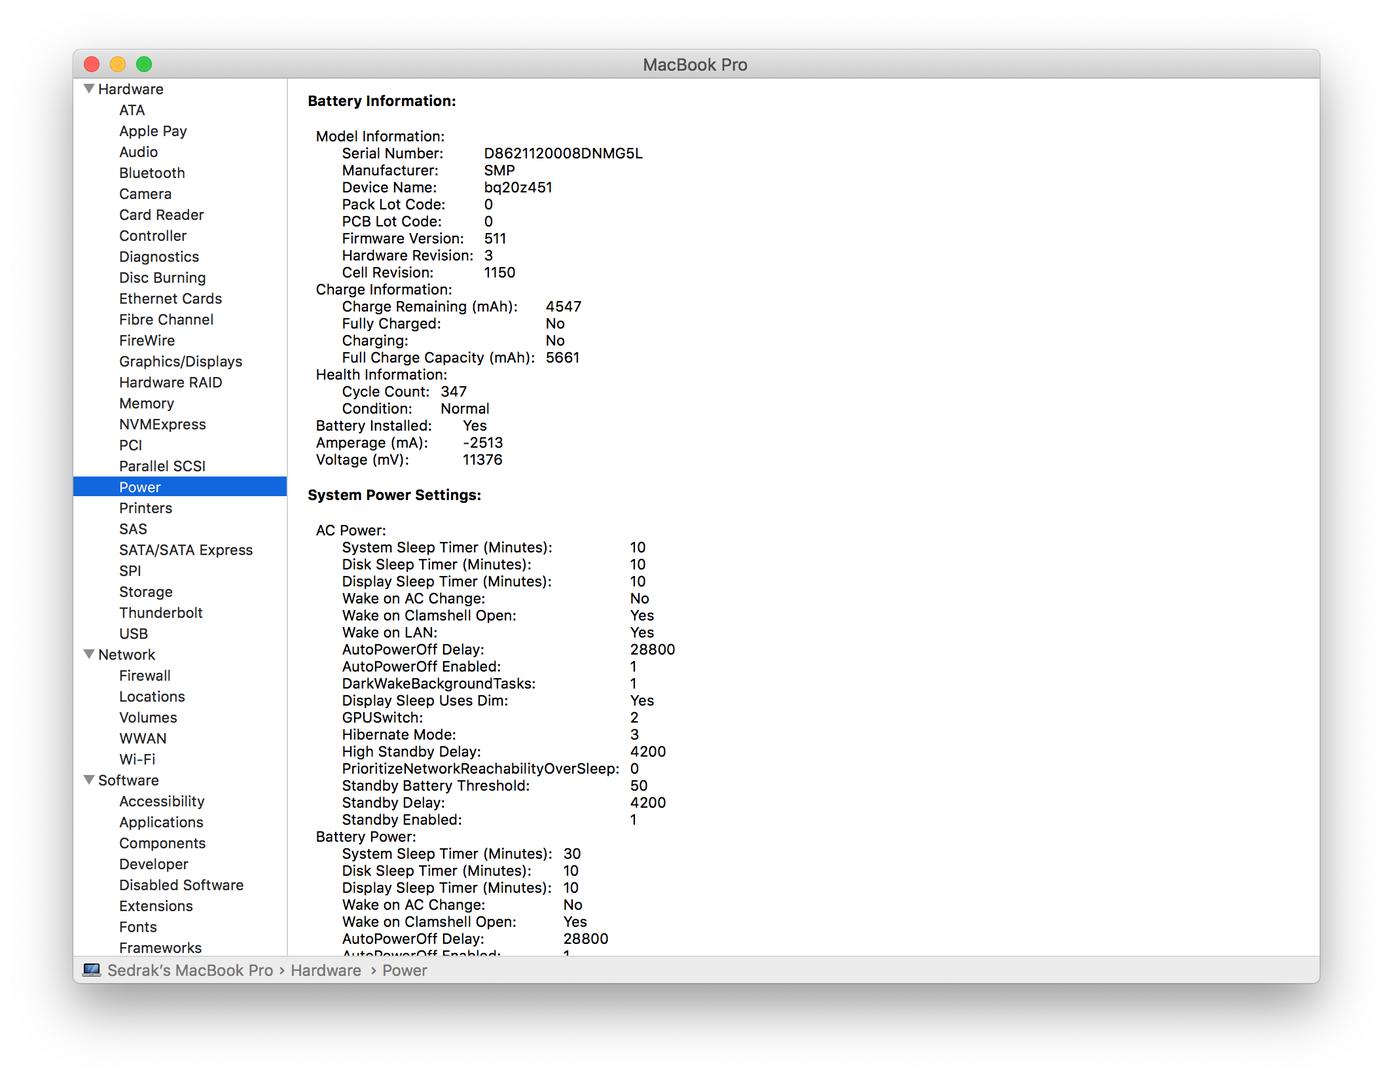Collapse the Software section triangle
Screen dimensions: 1393x1080
tap(89, 780)
